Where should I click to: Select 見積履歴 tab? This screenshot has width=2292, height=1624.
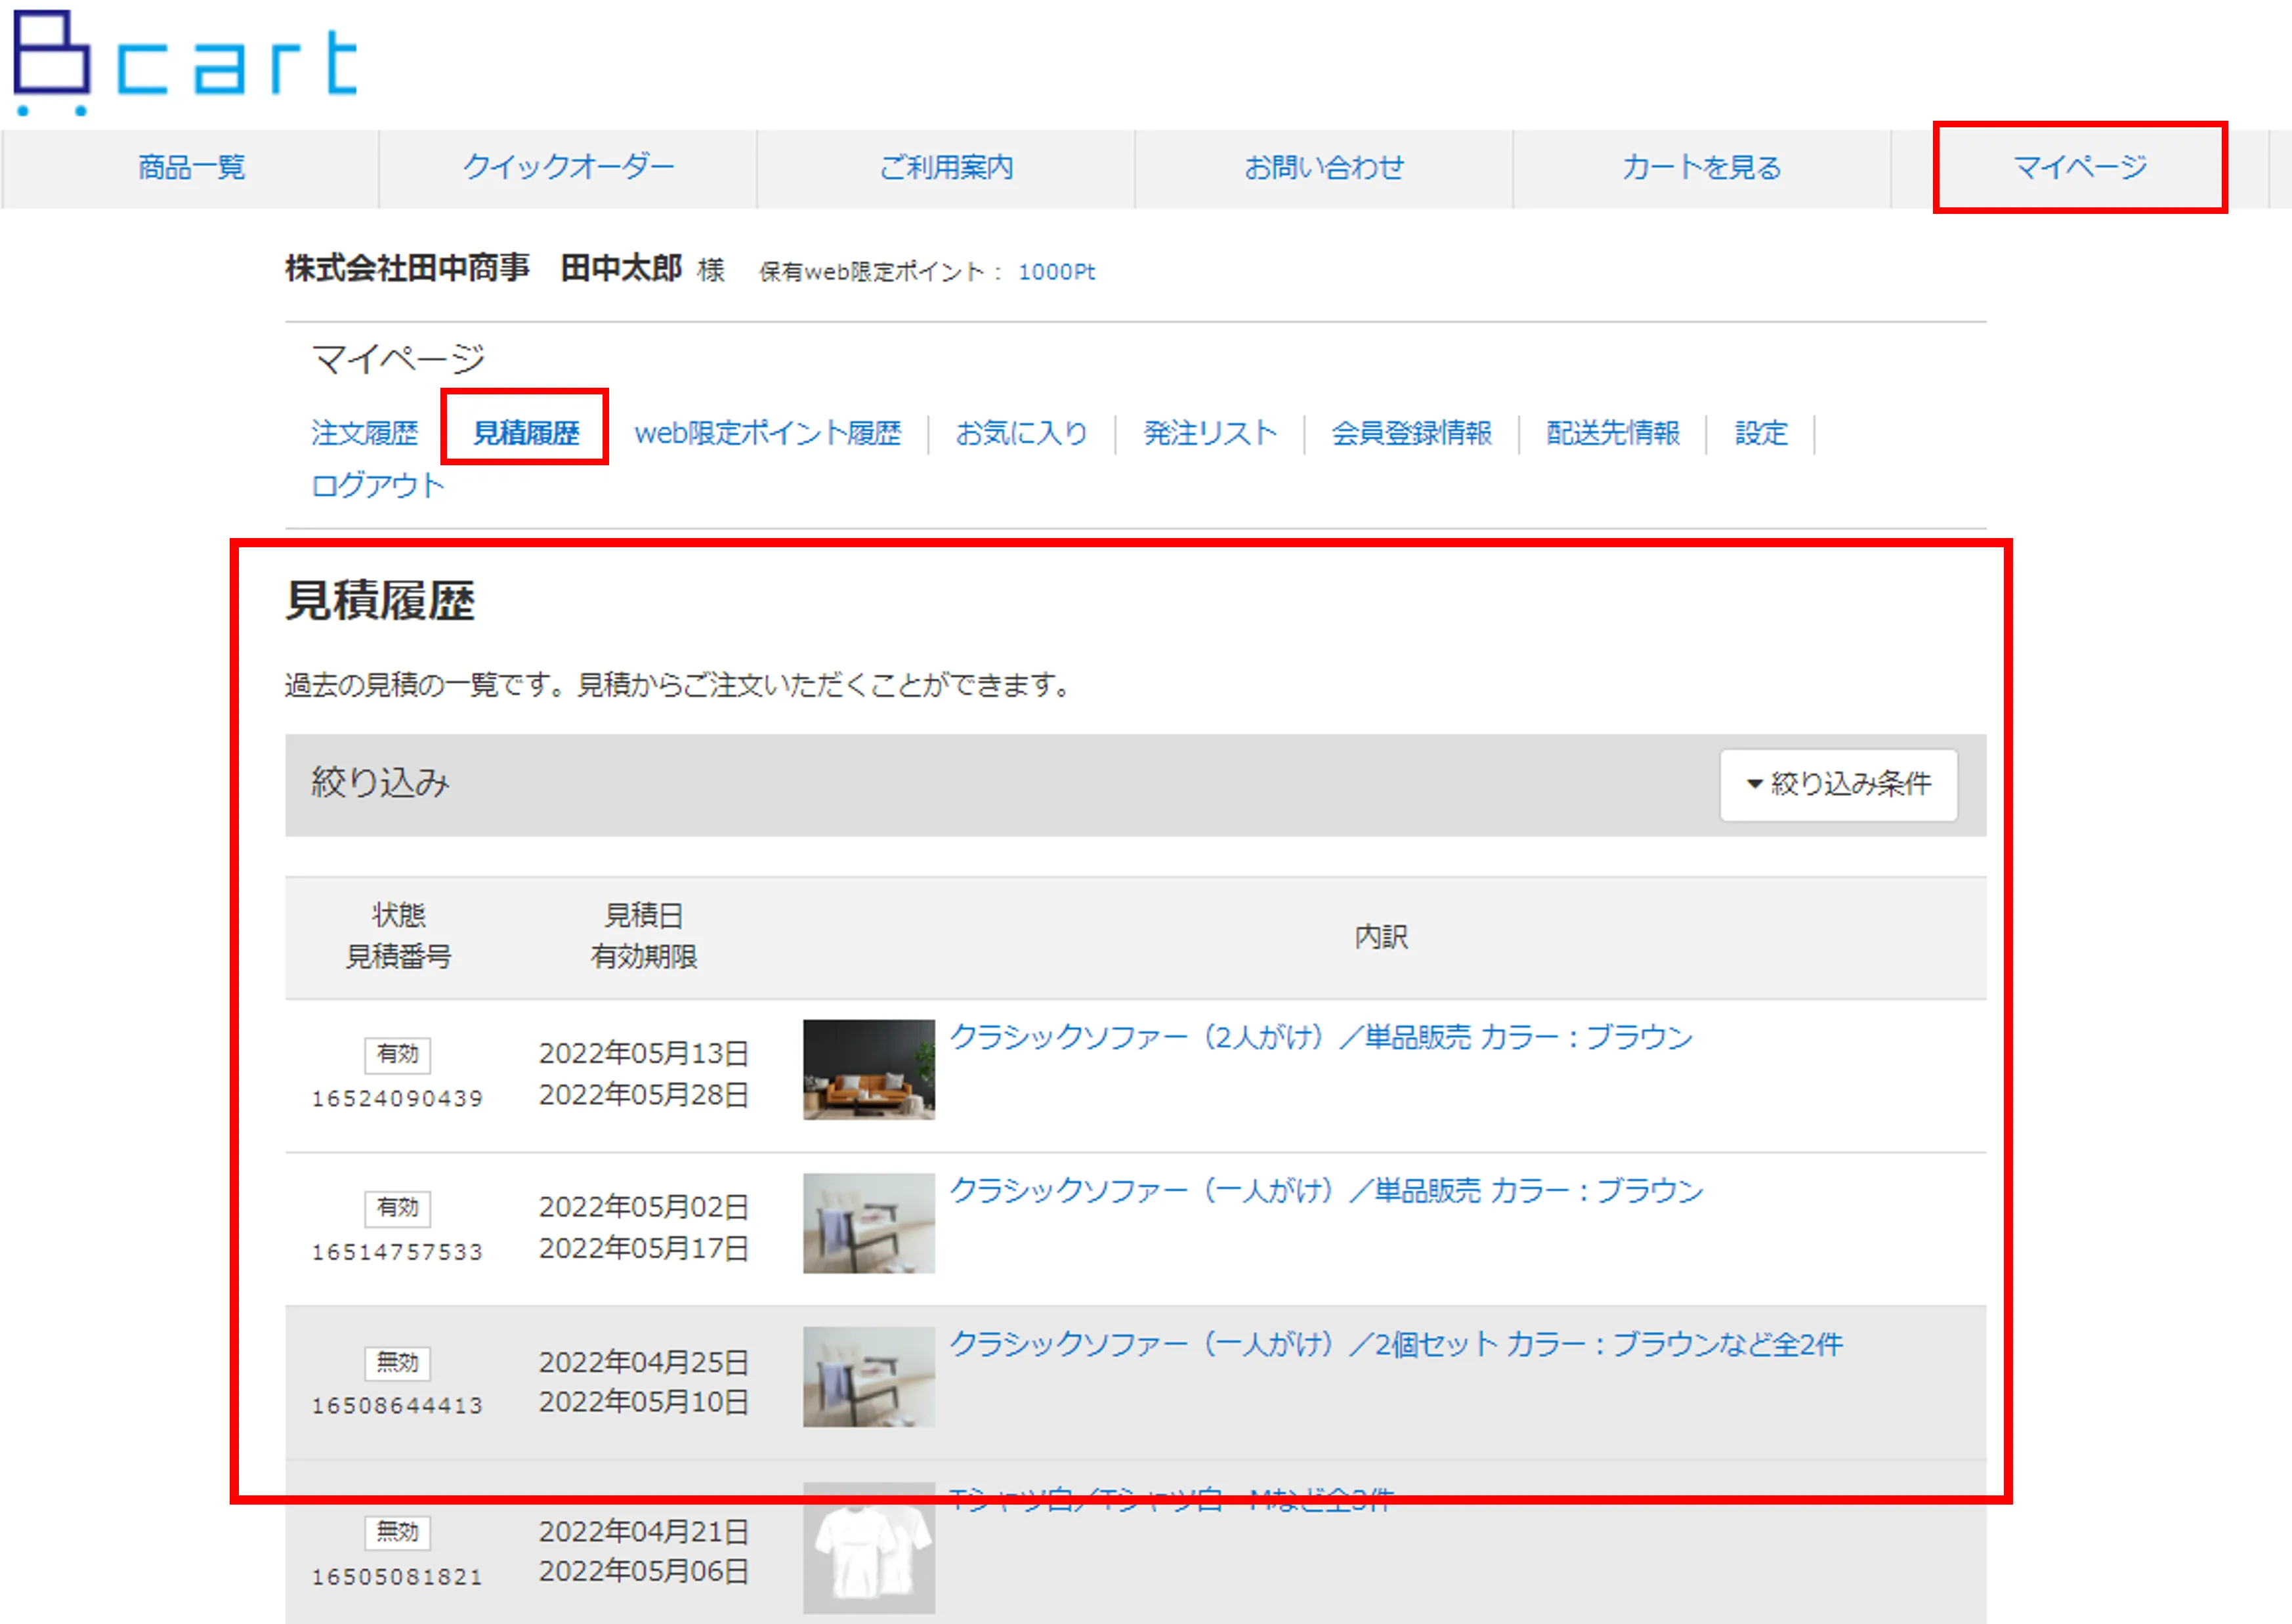526,433
